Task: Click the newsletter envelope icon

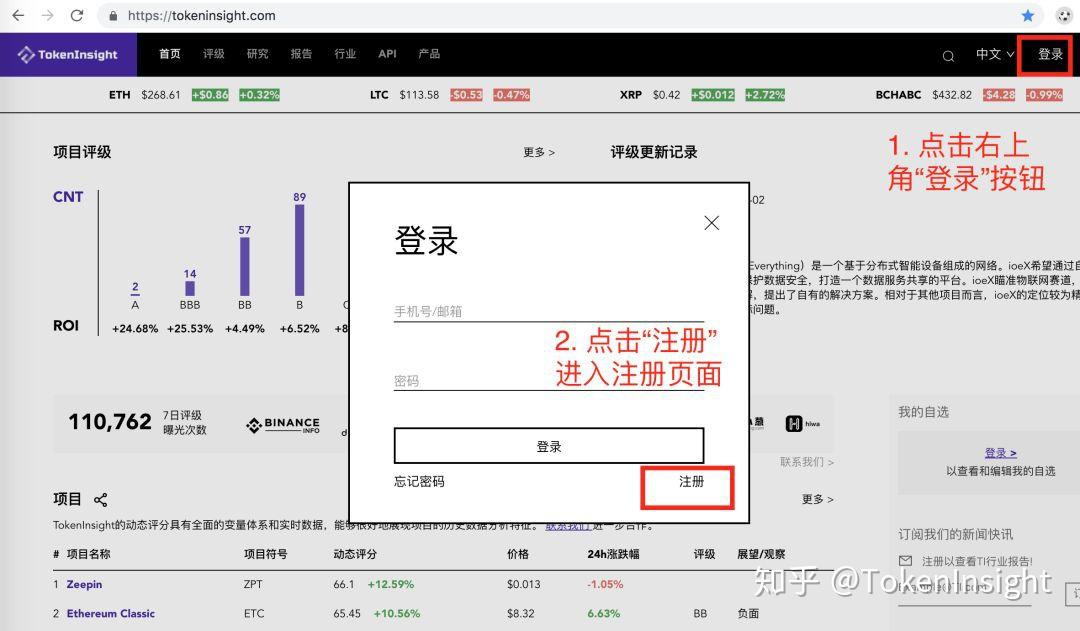Action: 906,561
